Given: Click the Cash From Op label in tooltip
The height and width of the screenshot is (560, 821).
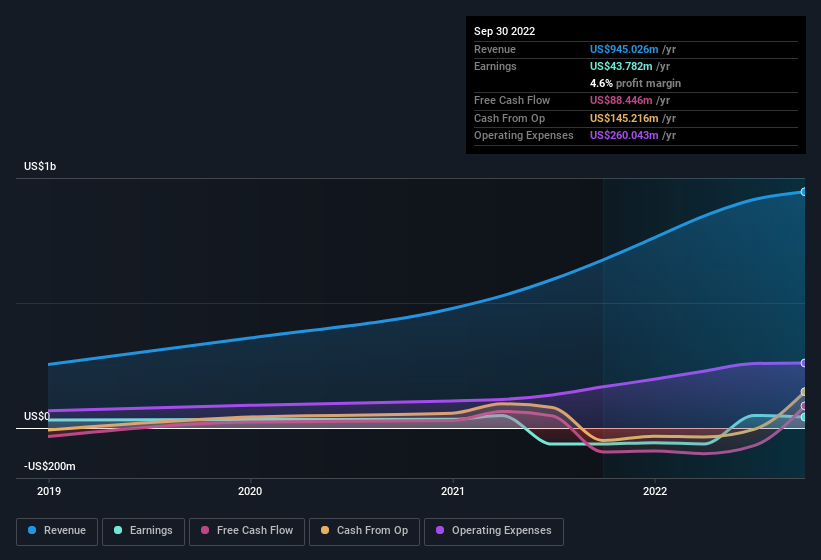Looking at the screenshot, I should pyautogui.click(x=509, y=118).
